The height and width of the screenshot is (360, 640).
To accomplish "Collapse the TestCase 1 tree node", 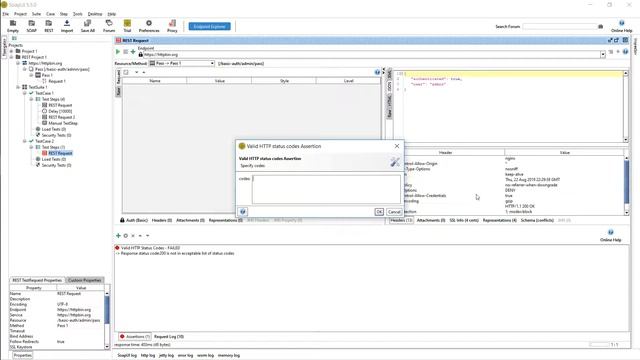I will [x=24, y=93].
